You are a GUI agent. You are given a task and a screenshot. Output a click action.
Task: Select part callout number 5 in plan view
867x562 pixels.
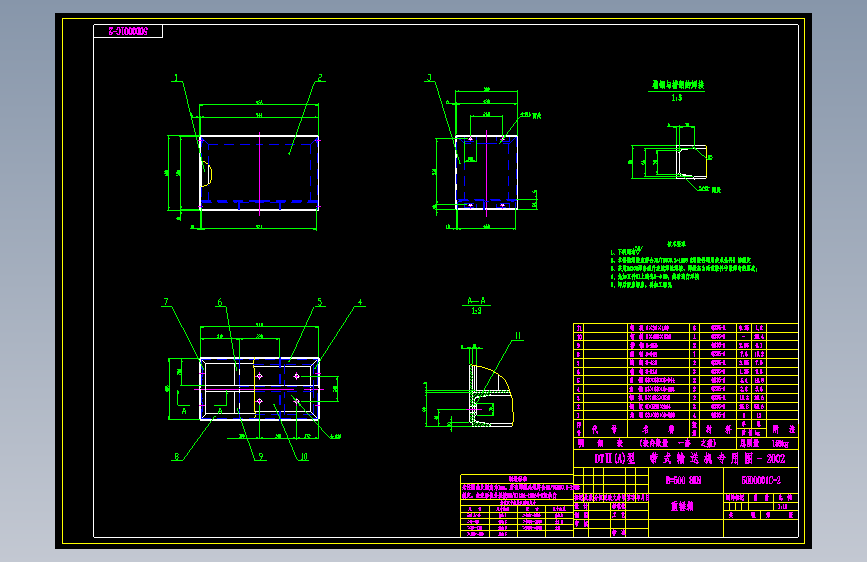(319, 302)
